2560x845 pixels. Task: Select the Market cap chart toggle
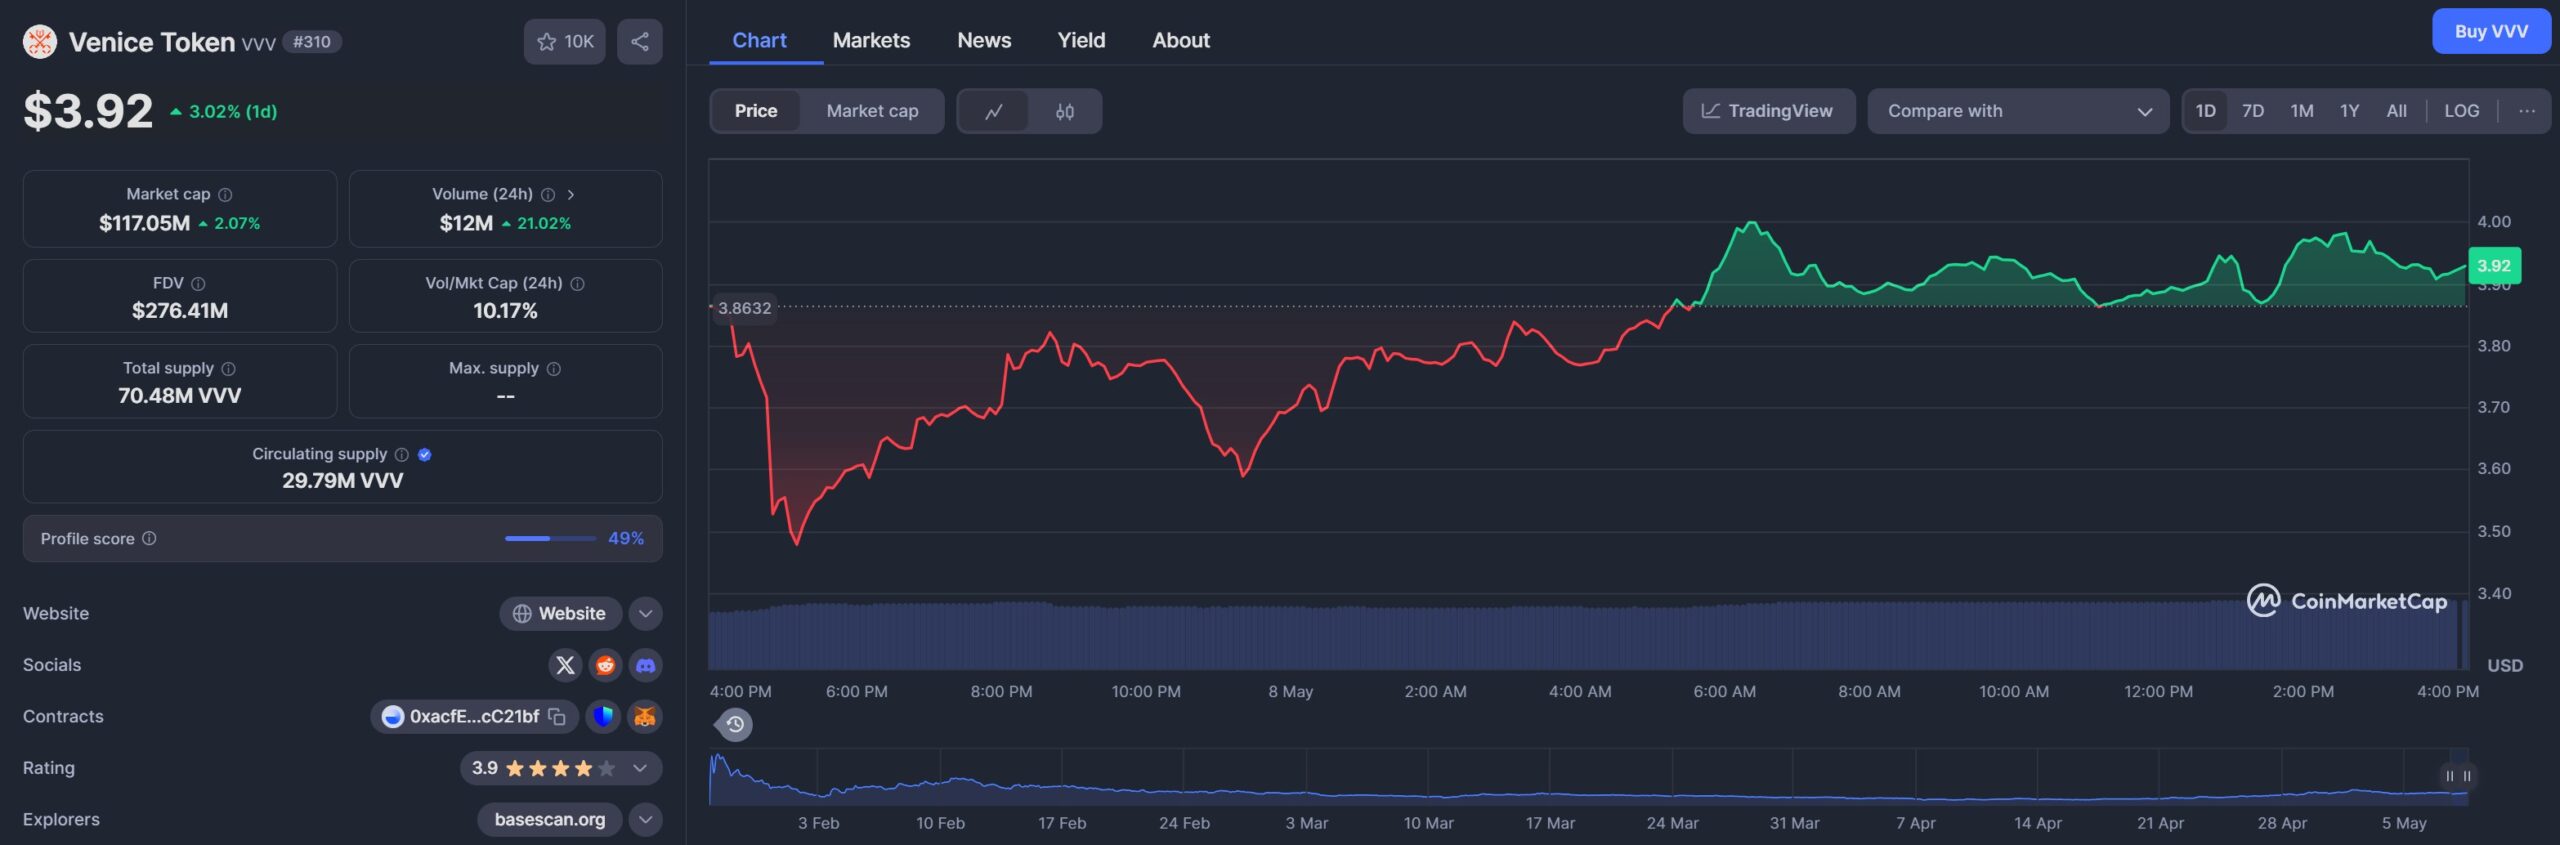[872, 111]
